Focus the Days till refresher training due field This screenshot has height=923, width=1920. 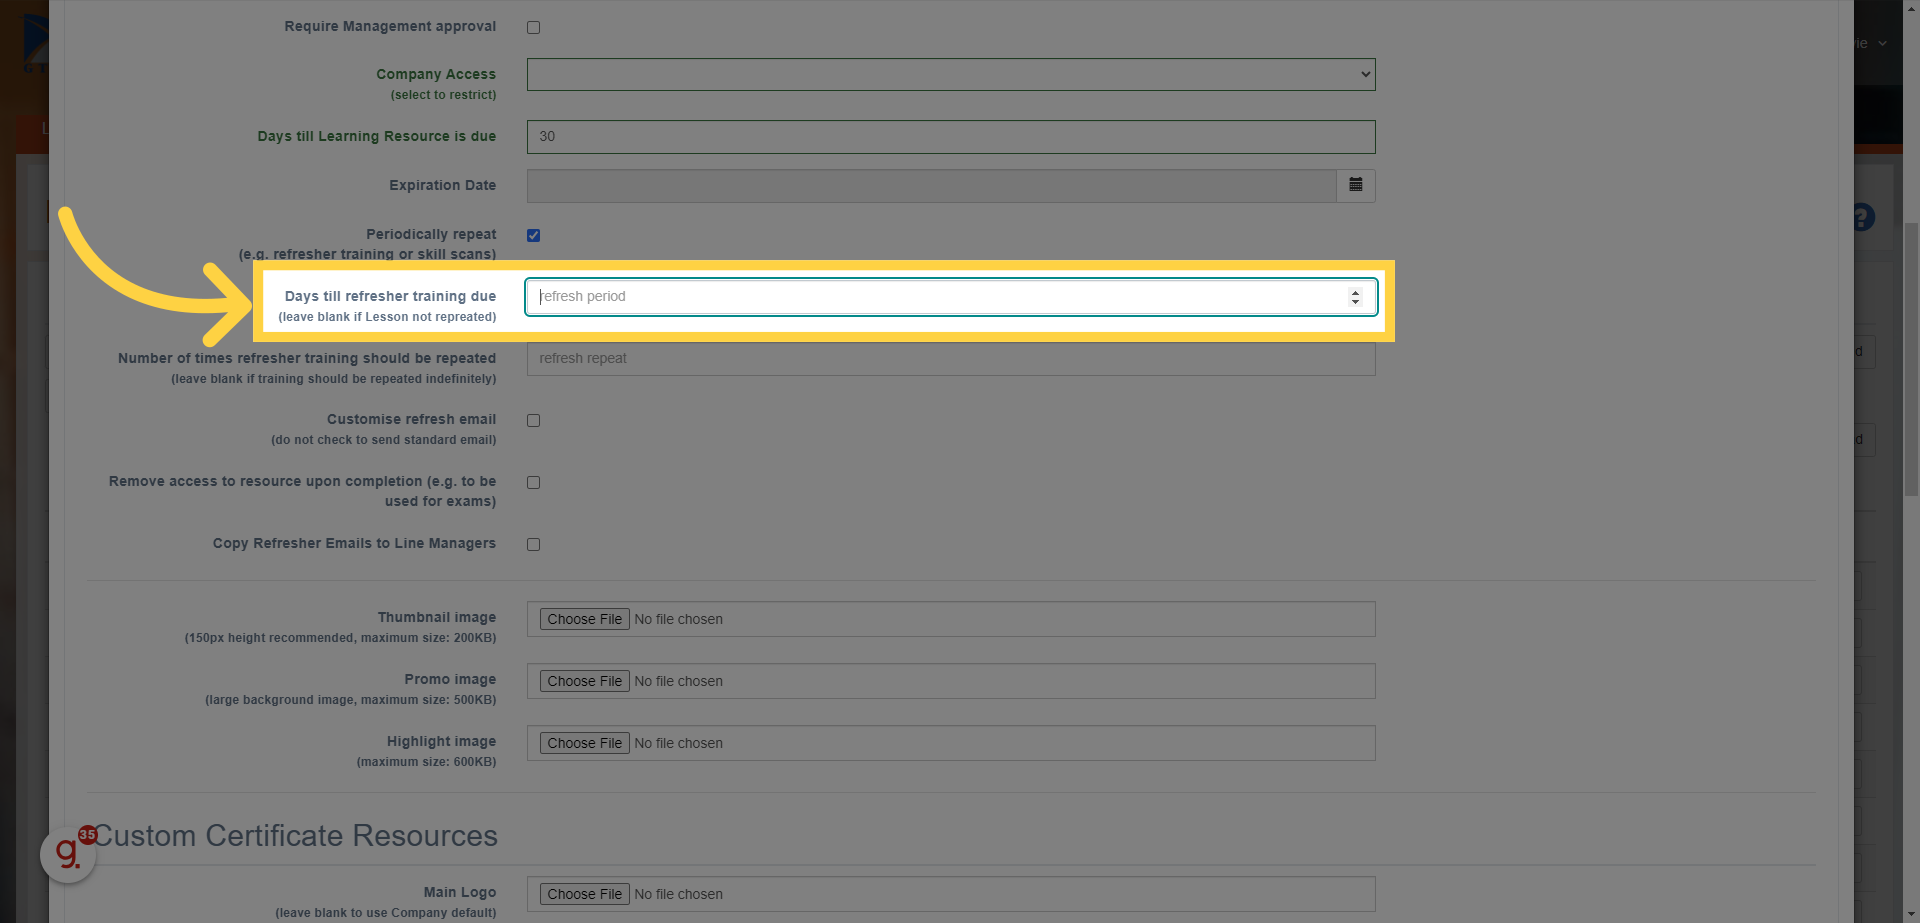951,297
